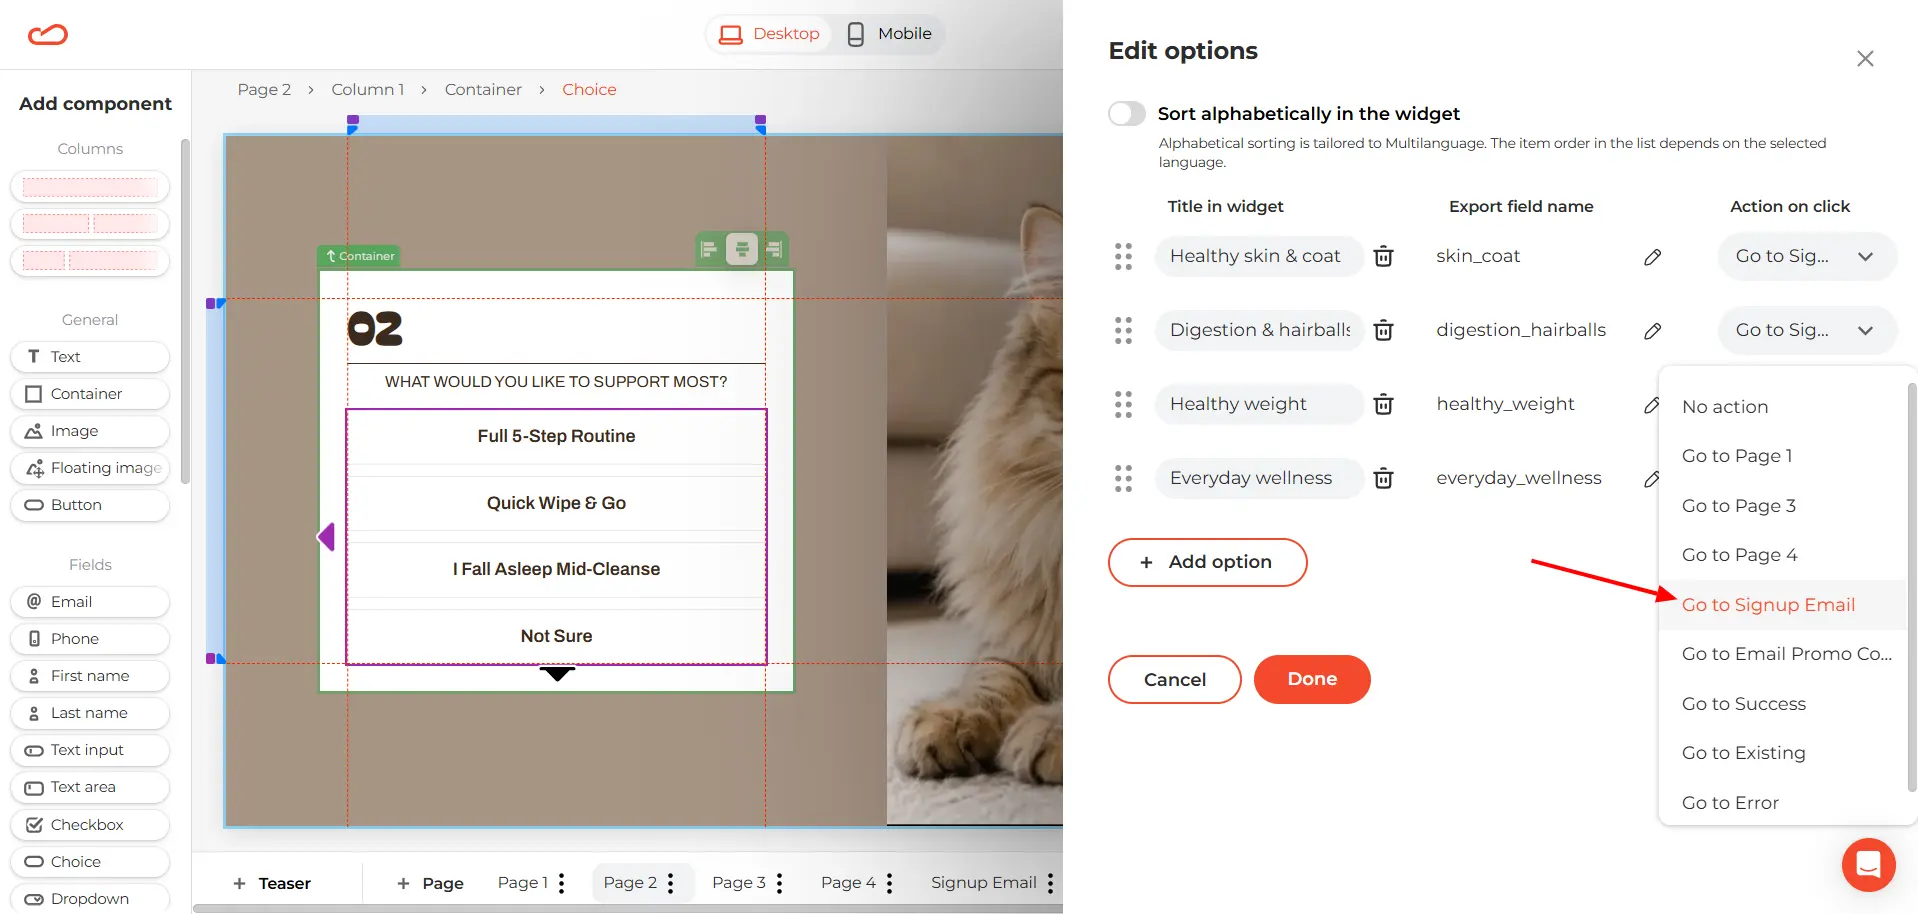Go to Container in breadcrumb
Viewport: 1918px width, 914px height.
(x=483, y=90)
